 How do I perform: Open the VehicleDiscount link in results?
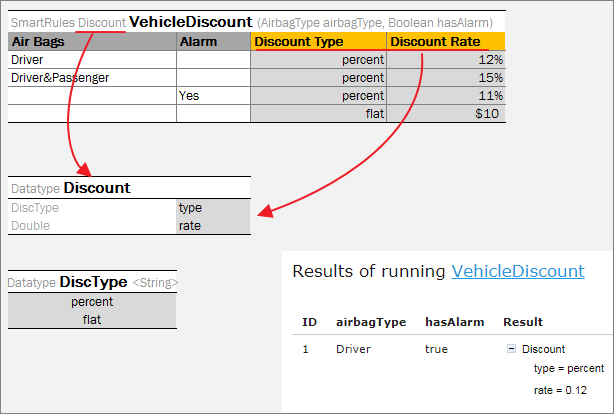[x=517, y=271]
